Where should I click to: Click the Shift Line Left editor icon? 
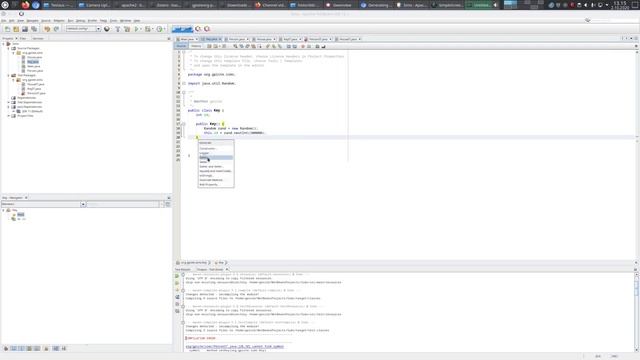(289, 47)
